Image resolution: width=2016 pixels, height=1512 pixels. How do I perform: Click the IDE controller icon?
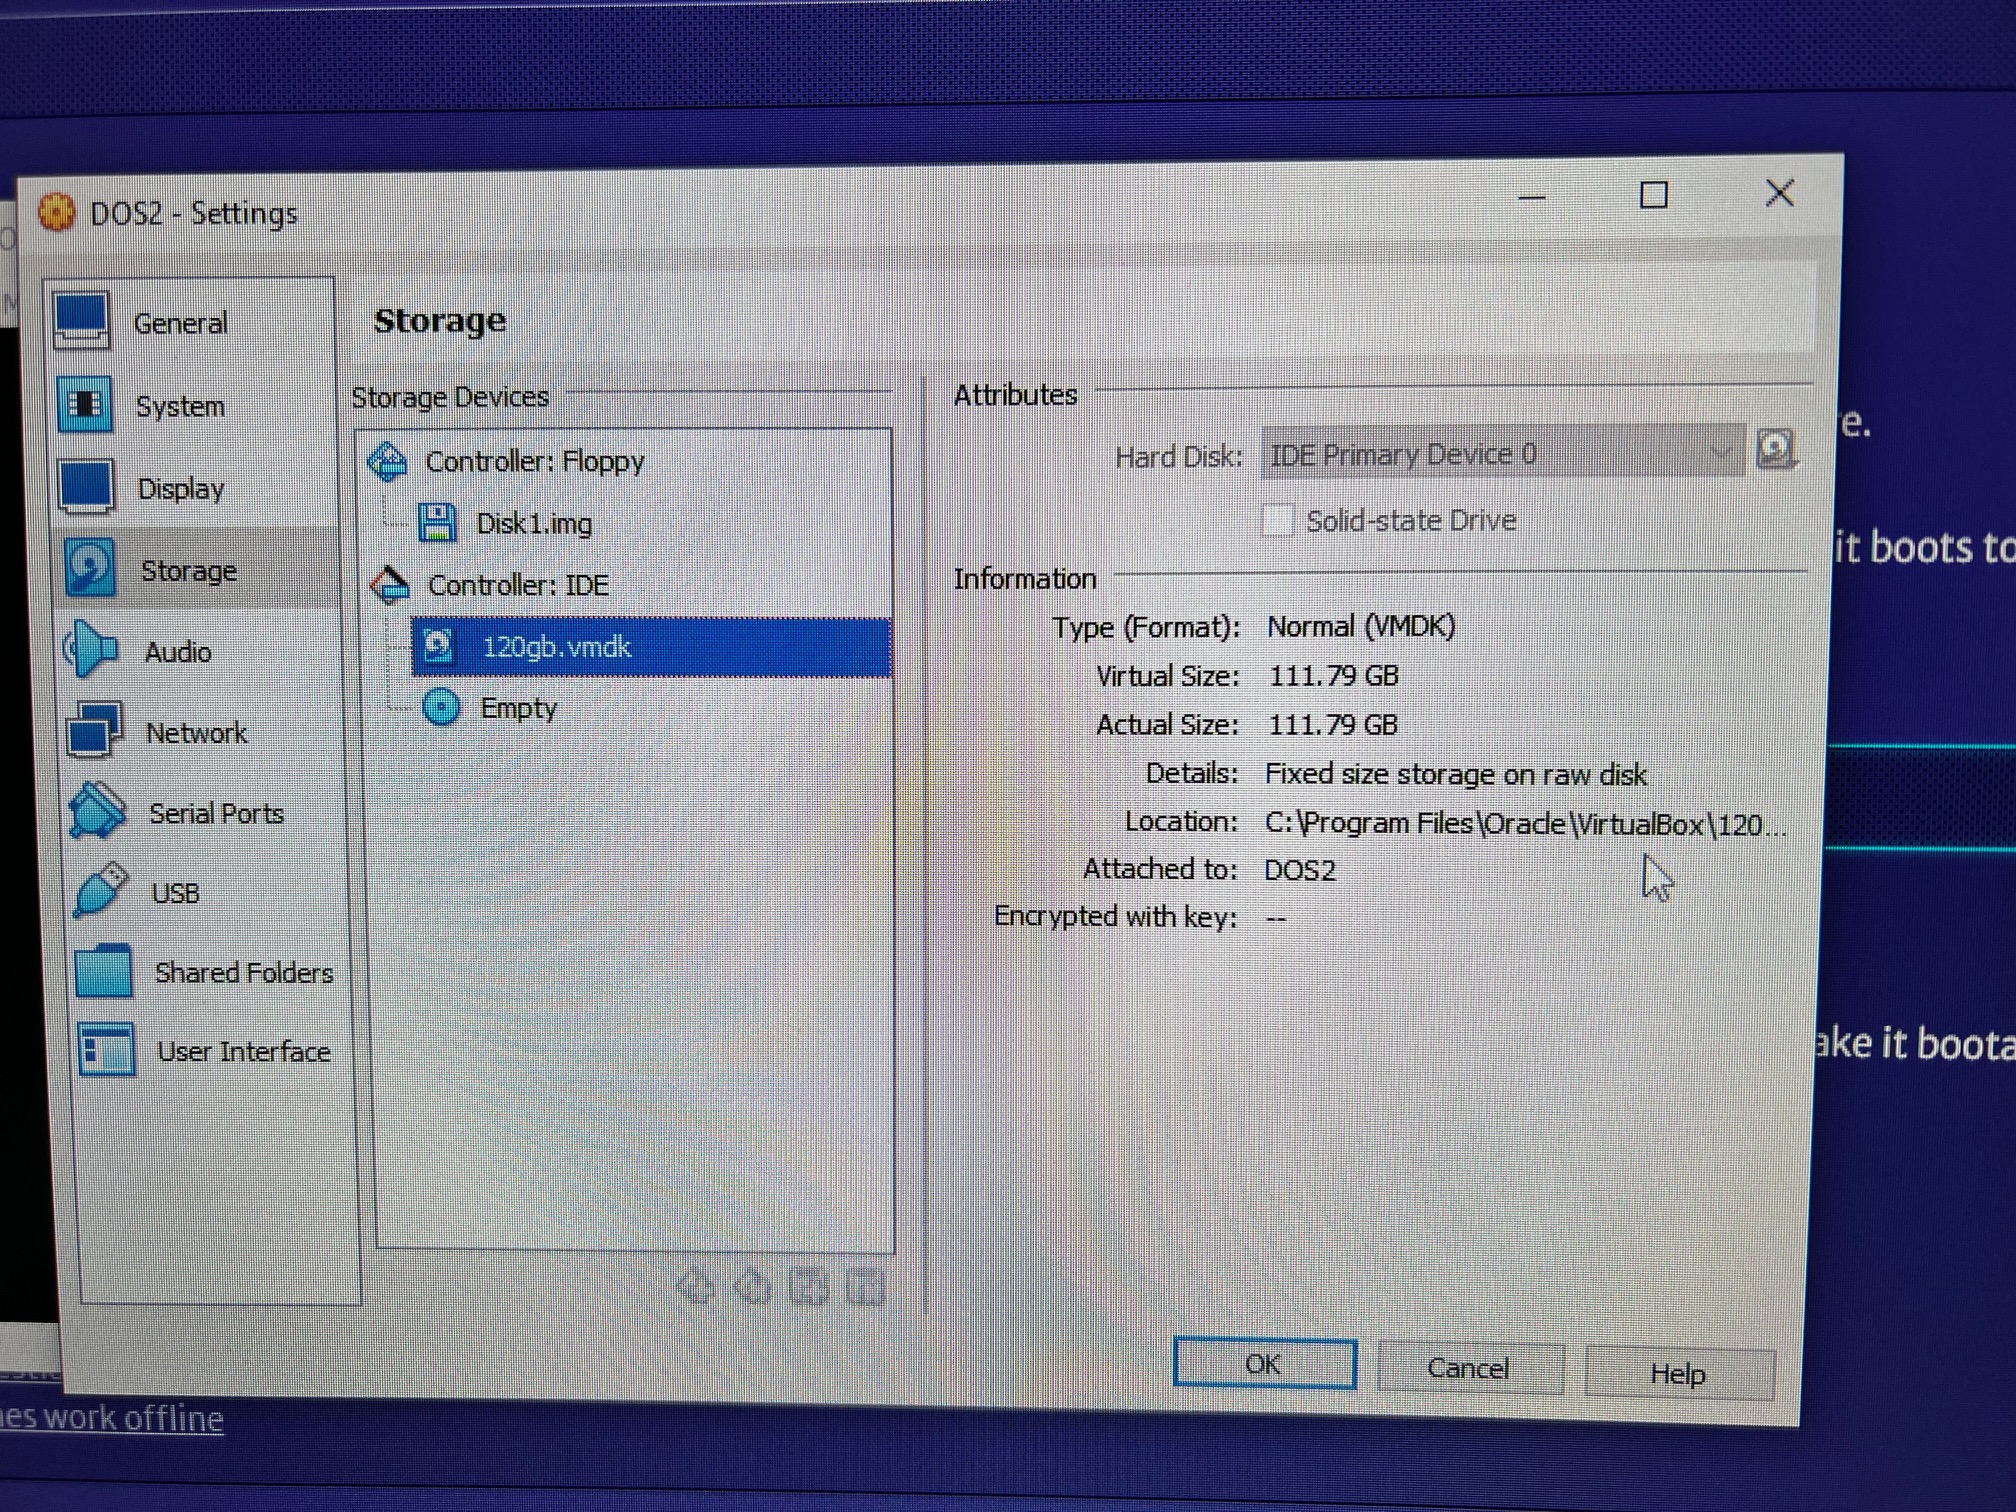tap(390, 585)
